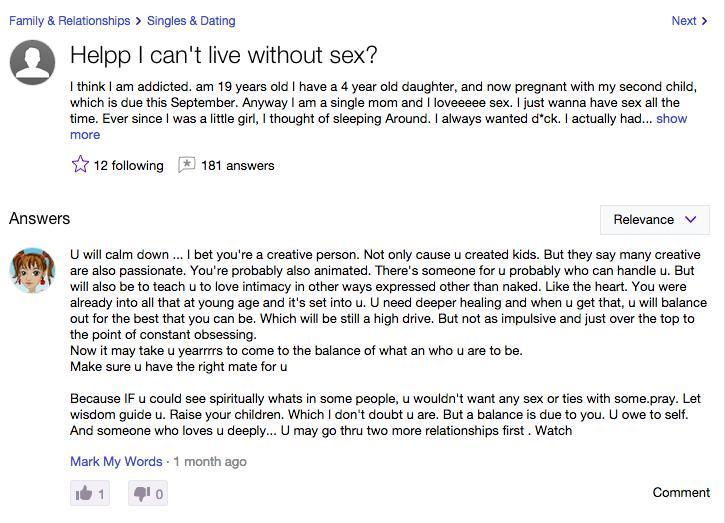Click the question title heading
Screen dimensions: 725x523
coord(223,55)
